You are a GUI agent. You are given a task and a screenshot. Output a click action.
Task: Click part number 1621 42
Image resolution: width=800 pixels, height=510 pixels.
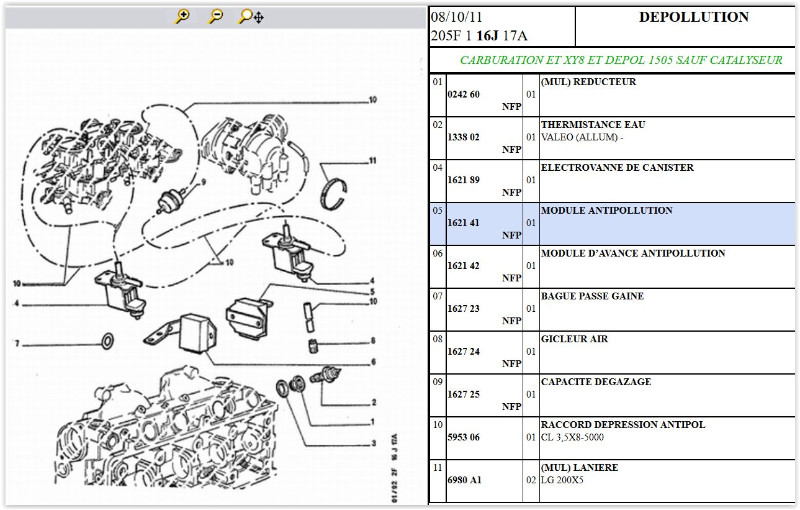(462, 267)
